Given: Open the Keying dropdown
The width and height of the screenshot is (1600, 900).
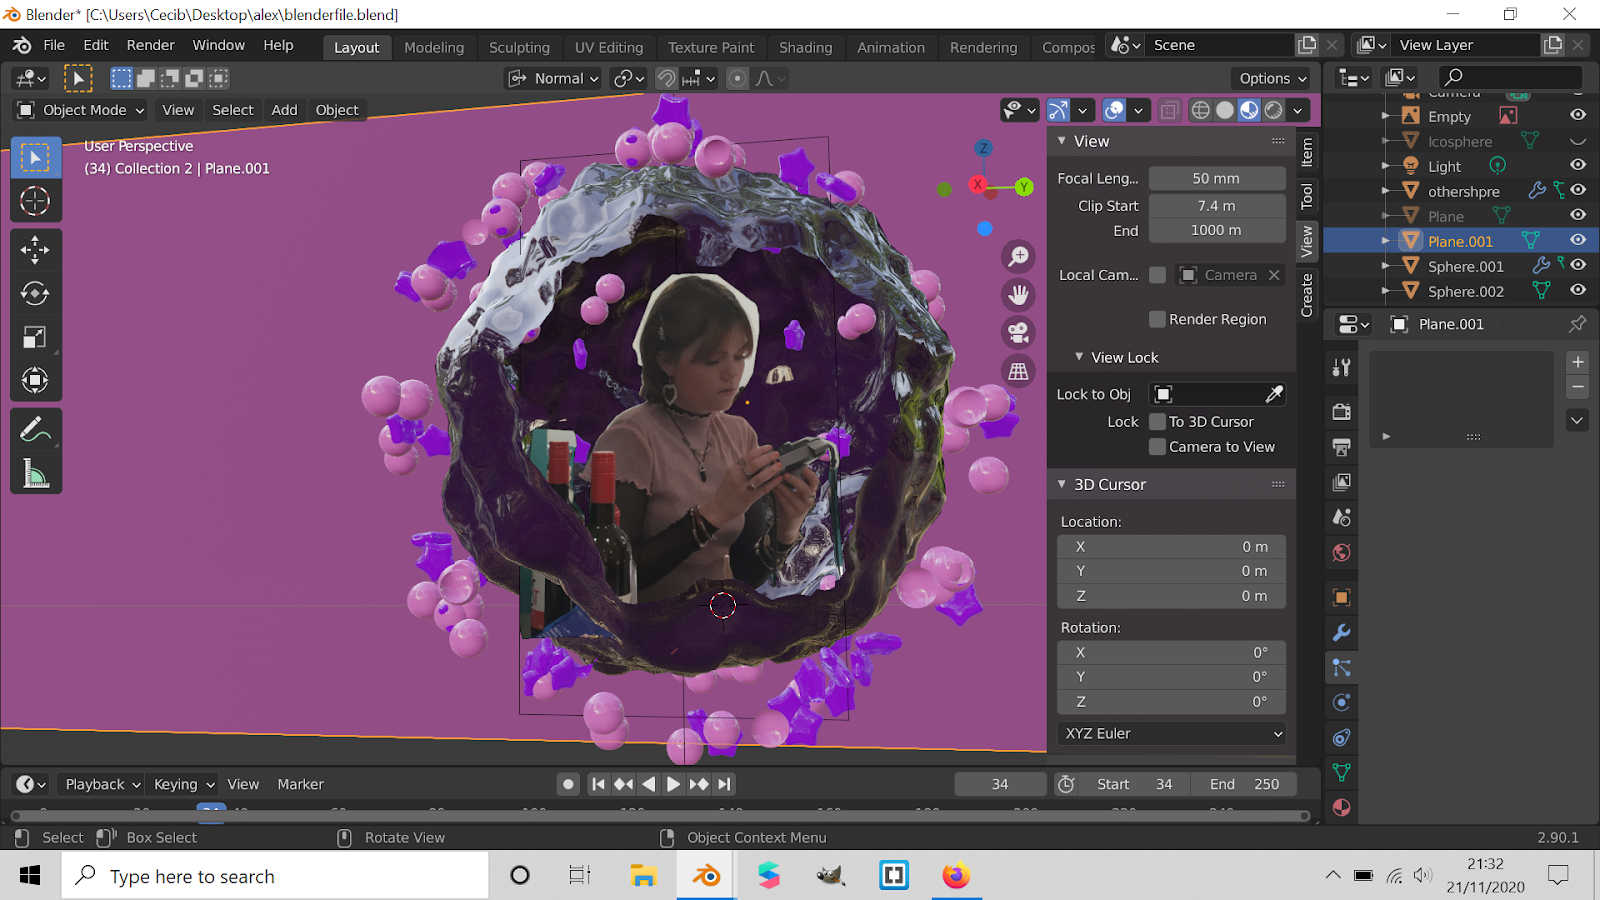Looking at the screenshot, I should coord(184,784).
